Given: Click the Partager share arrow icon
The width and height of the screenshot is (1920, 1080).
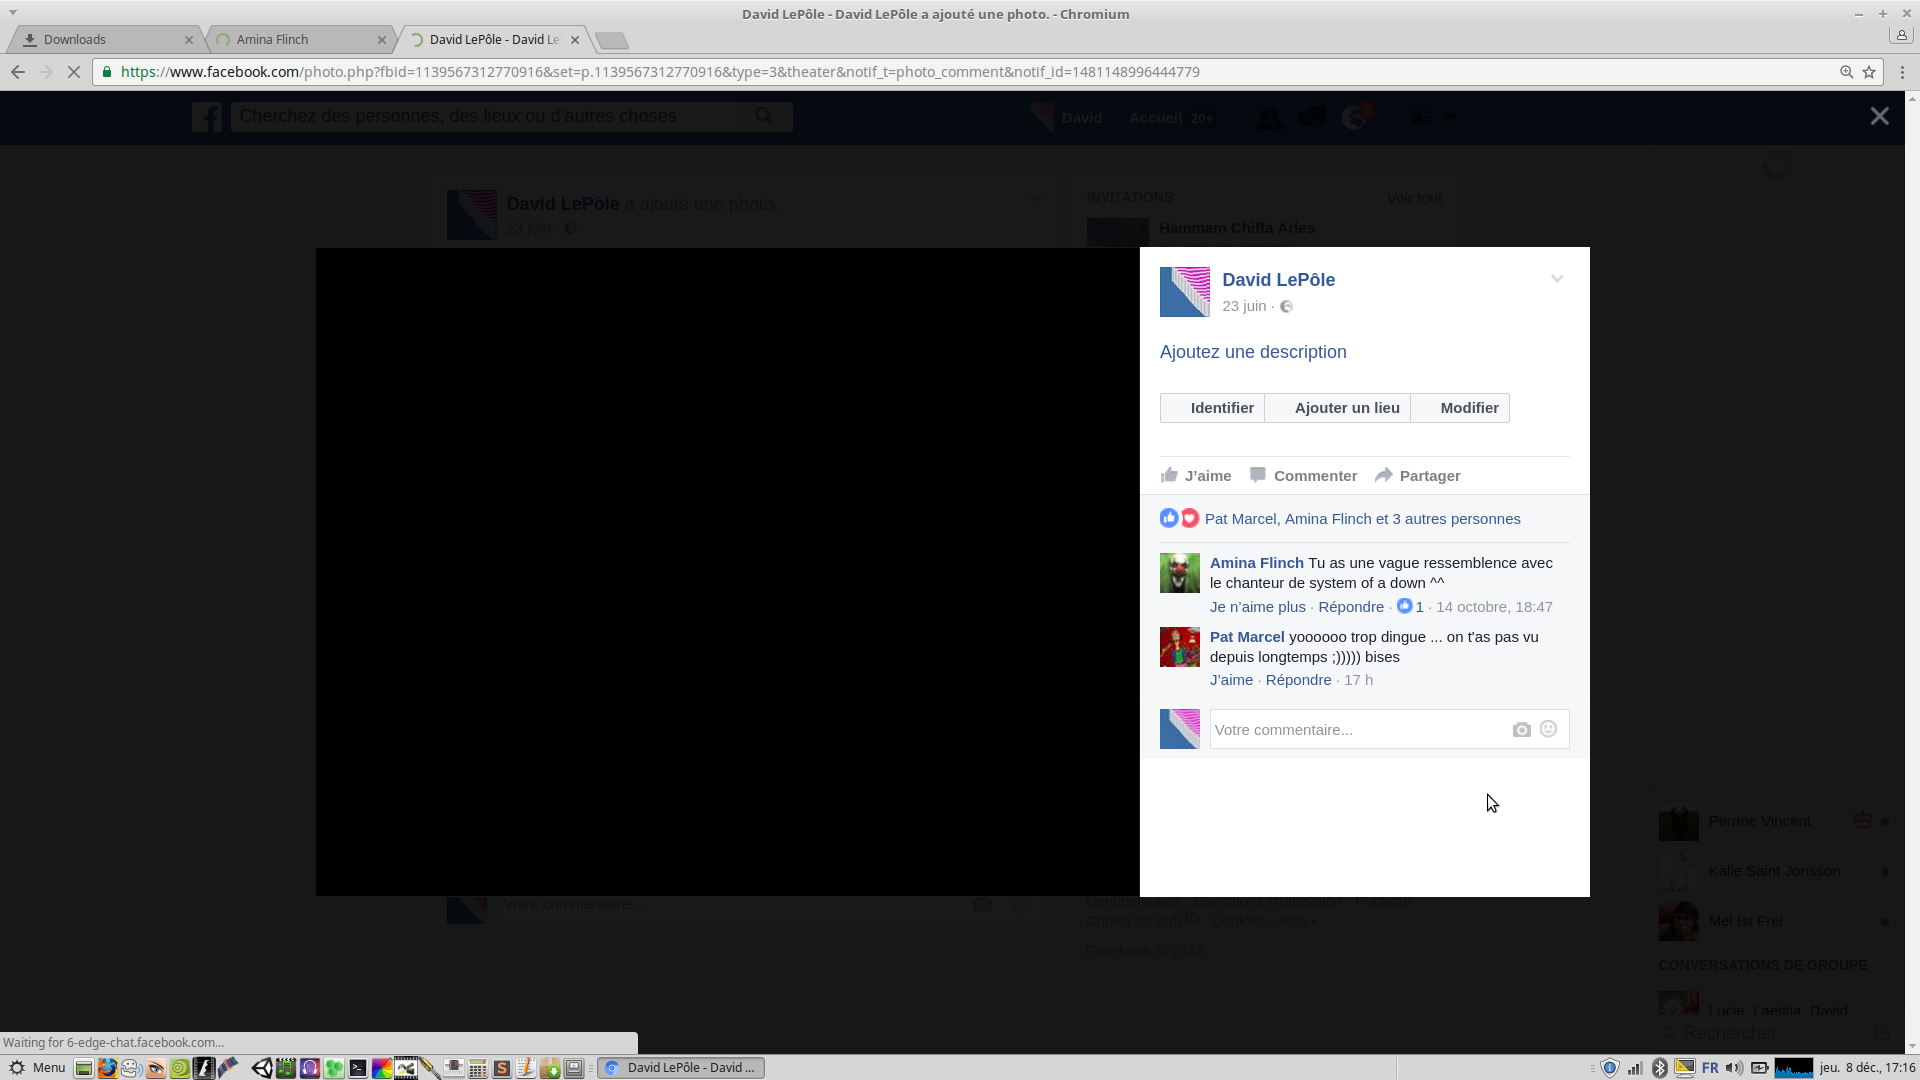Looking at the screenshot, I should 1384,475.
